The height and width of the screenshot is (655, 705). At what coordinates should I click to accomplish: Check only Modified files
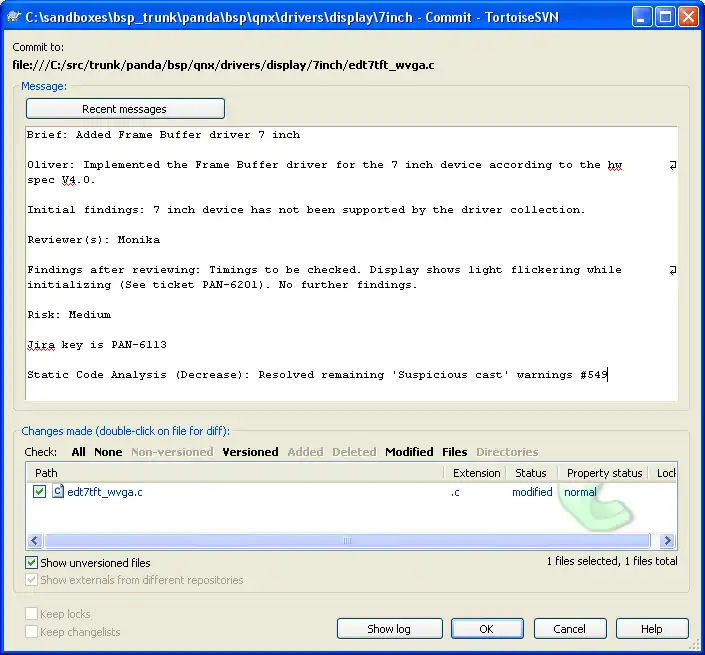click(409, 452)
